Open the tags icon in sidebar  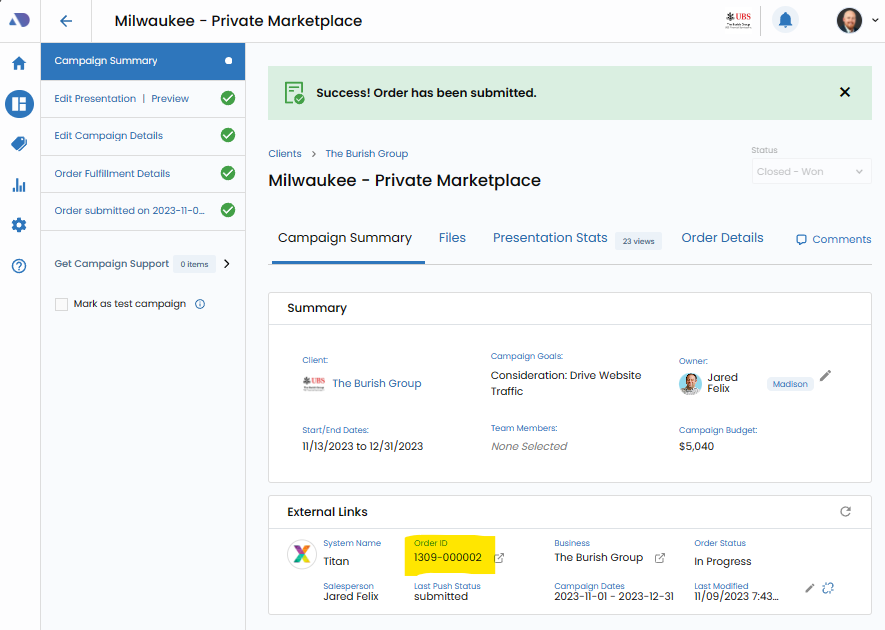19,144
